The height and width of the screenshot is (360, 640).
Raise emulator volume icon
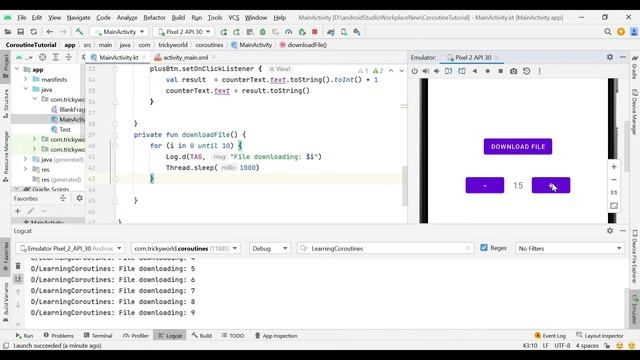click(x=426, y=71)
